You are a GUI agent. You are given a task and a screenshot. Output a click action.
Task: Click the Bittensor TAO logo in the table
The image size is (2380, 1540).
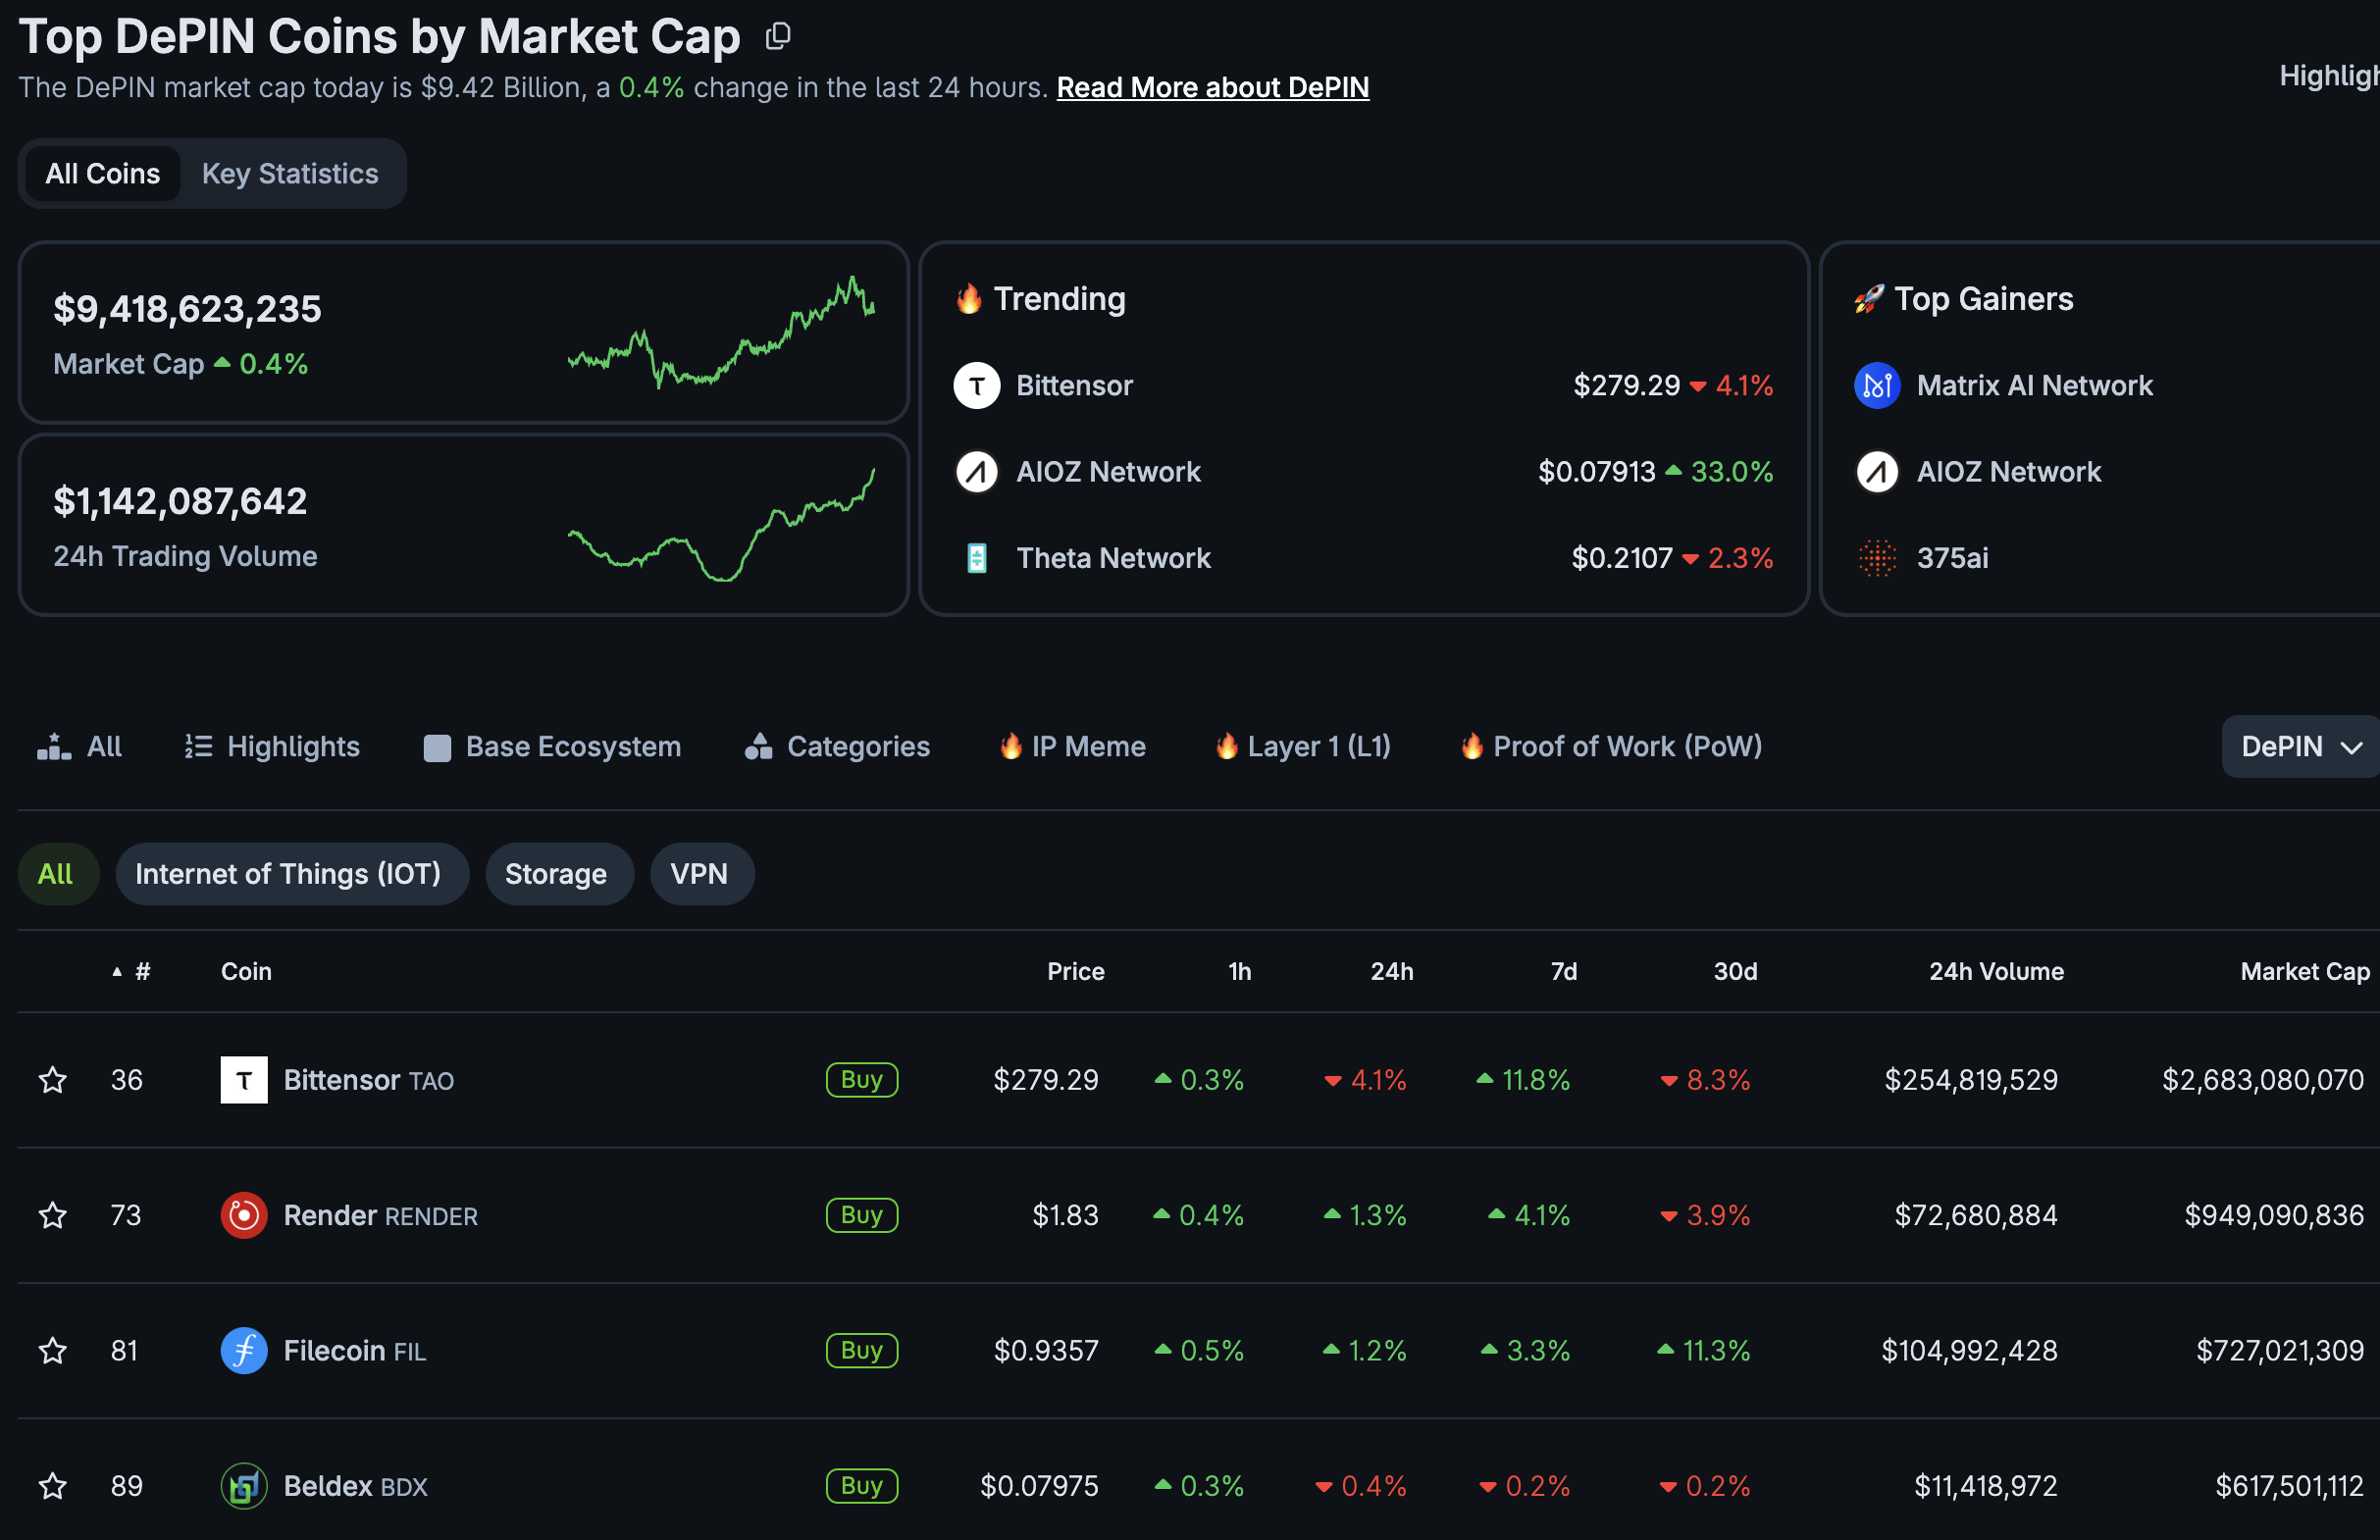(243, 1079)
